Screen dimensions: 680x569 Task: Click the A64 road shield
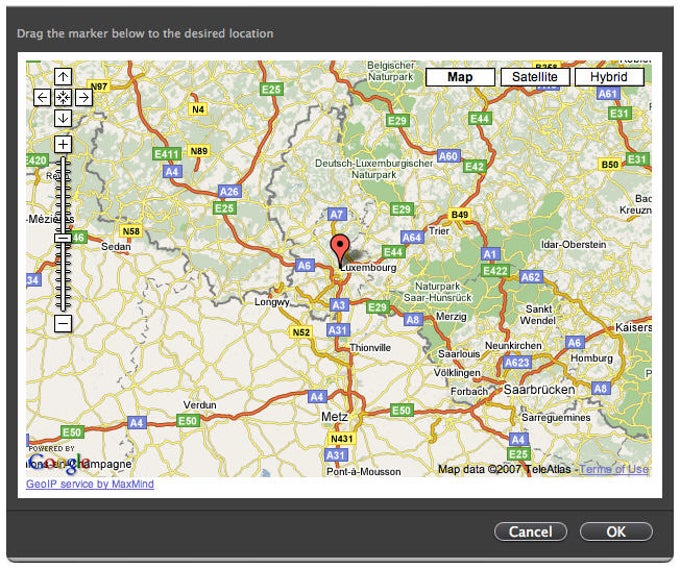click(412, 238)
